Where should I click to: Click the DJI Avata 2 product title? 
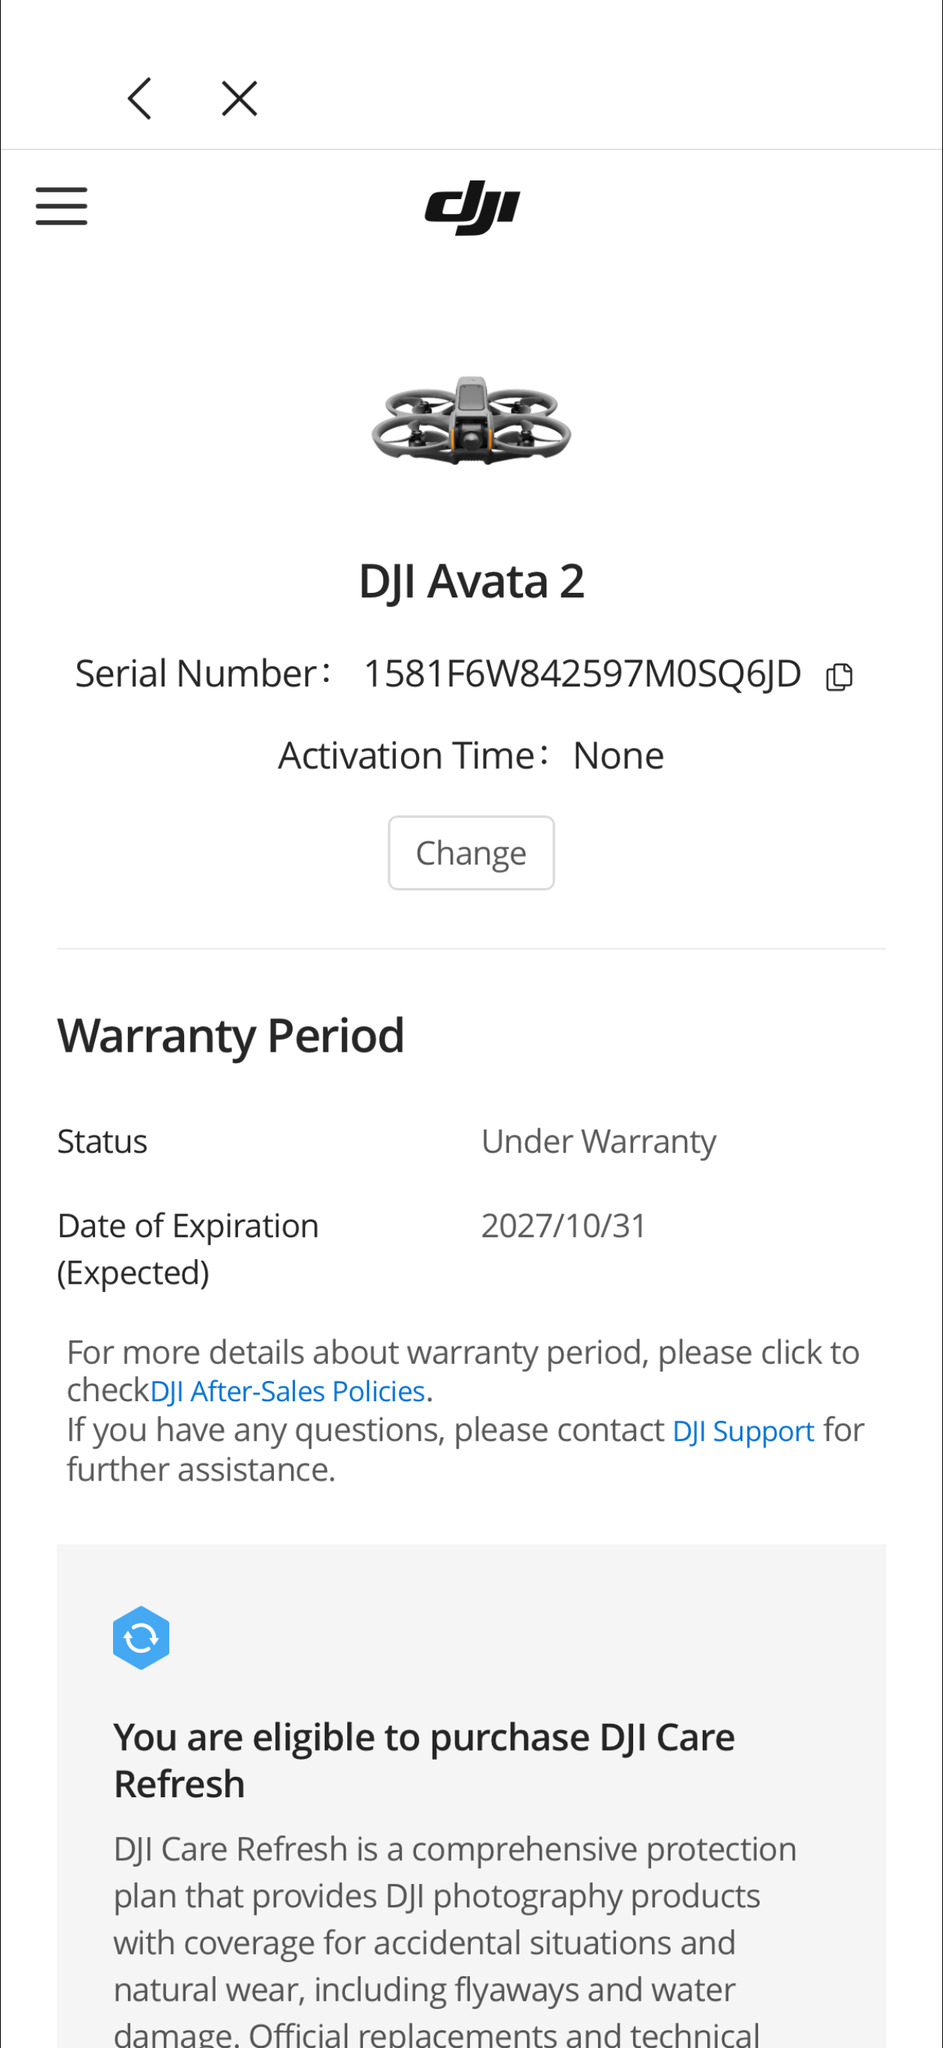click(471, 581)
